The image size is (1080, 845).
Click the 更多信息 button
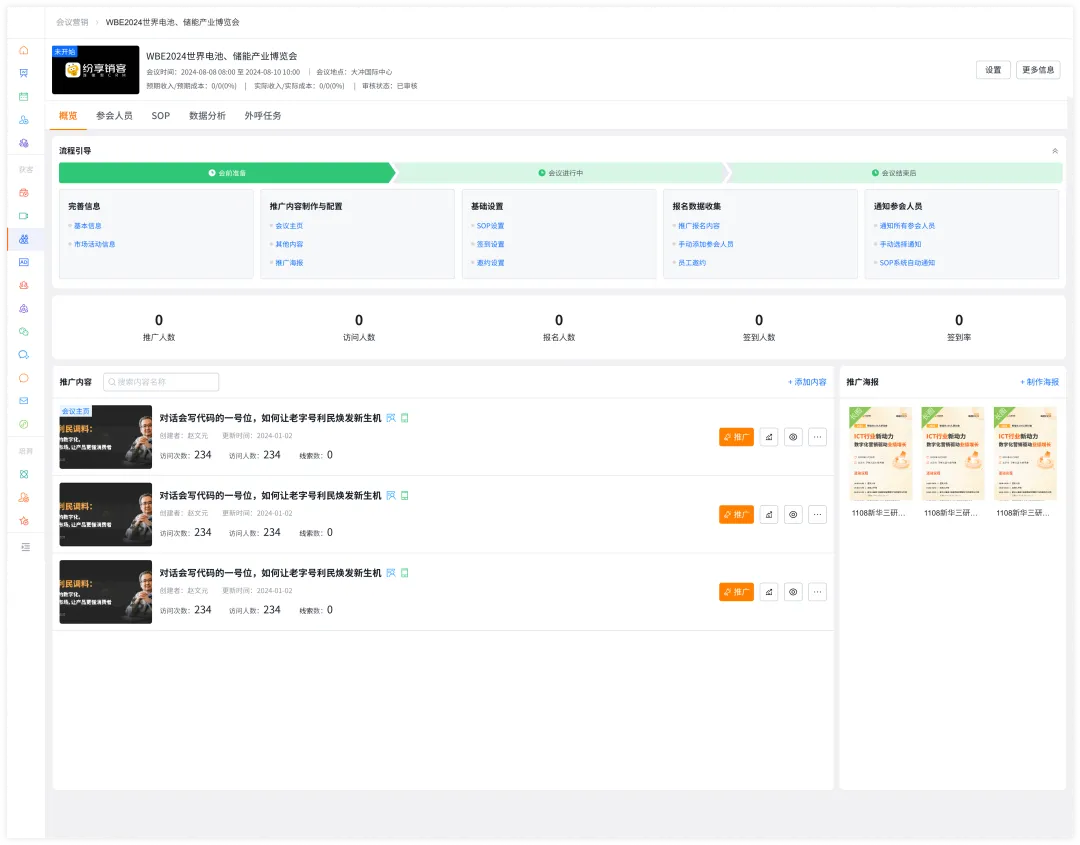click(1038, 70)
